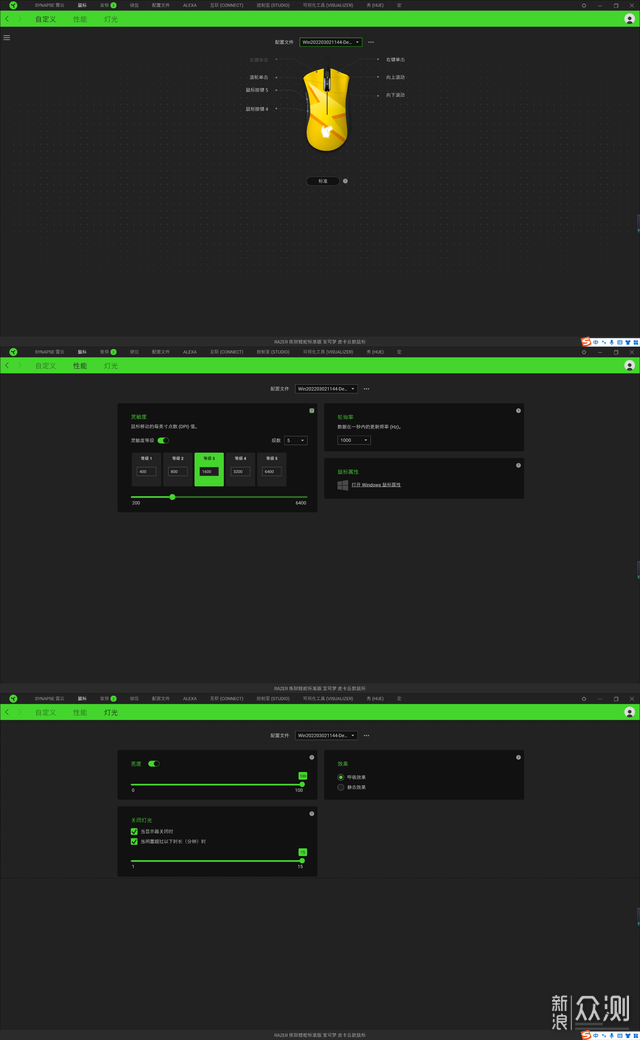Click Razer logo icon in Lighting window

(13, 698)
